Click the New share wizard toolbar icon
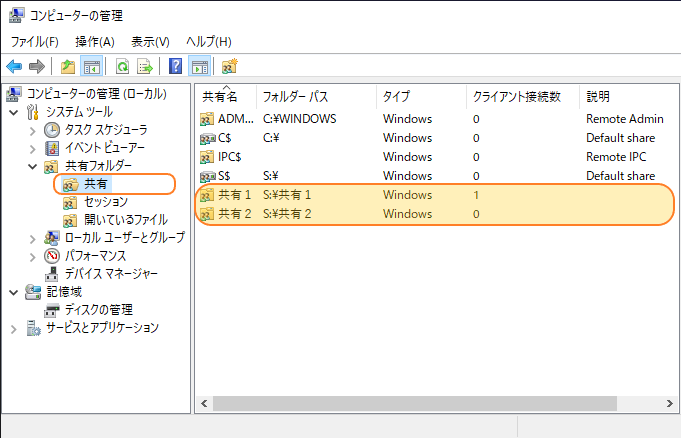 (x=230, y=66)
